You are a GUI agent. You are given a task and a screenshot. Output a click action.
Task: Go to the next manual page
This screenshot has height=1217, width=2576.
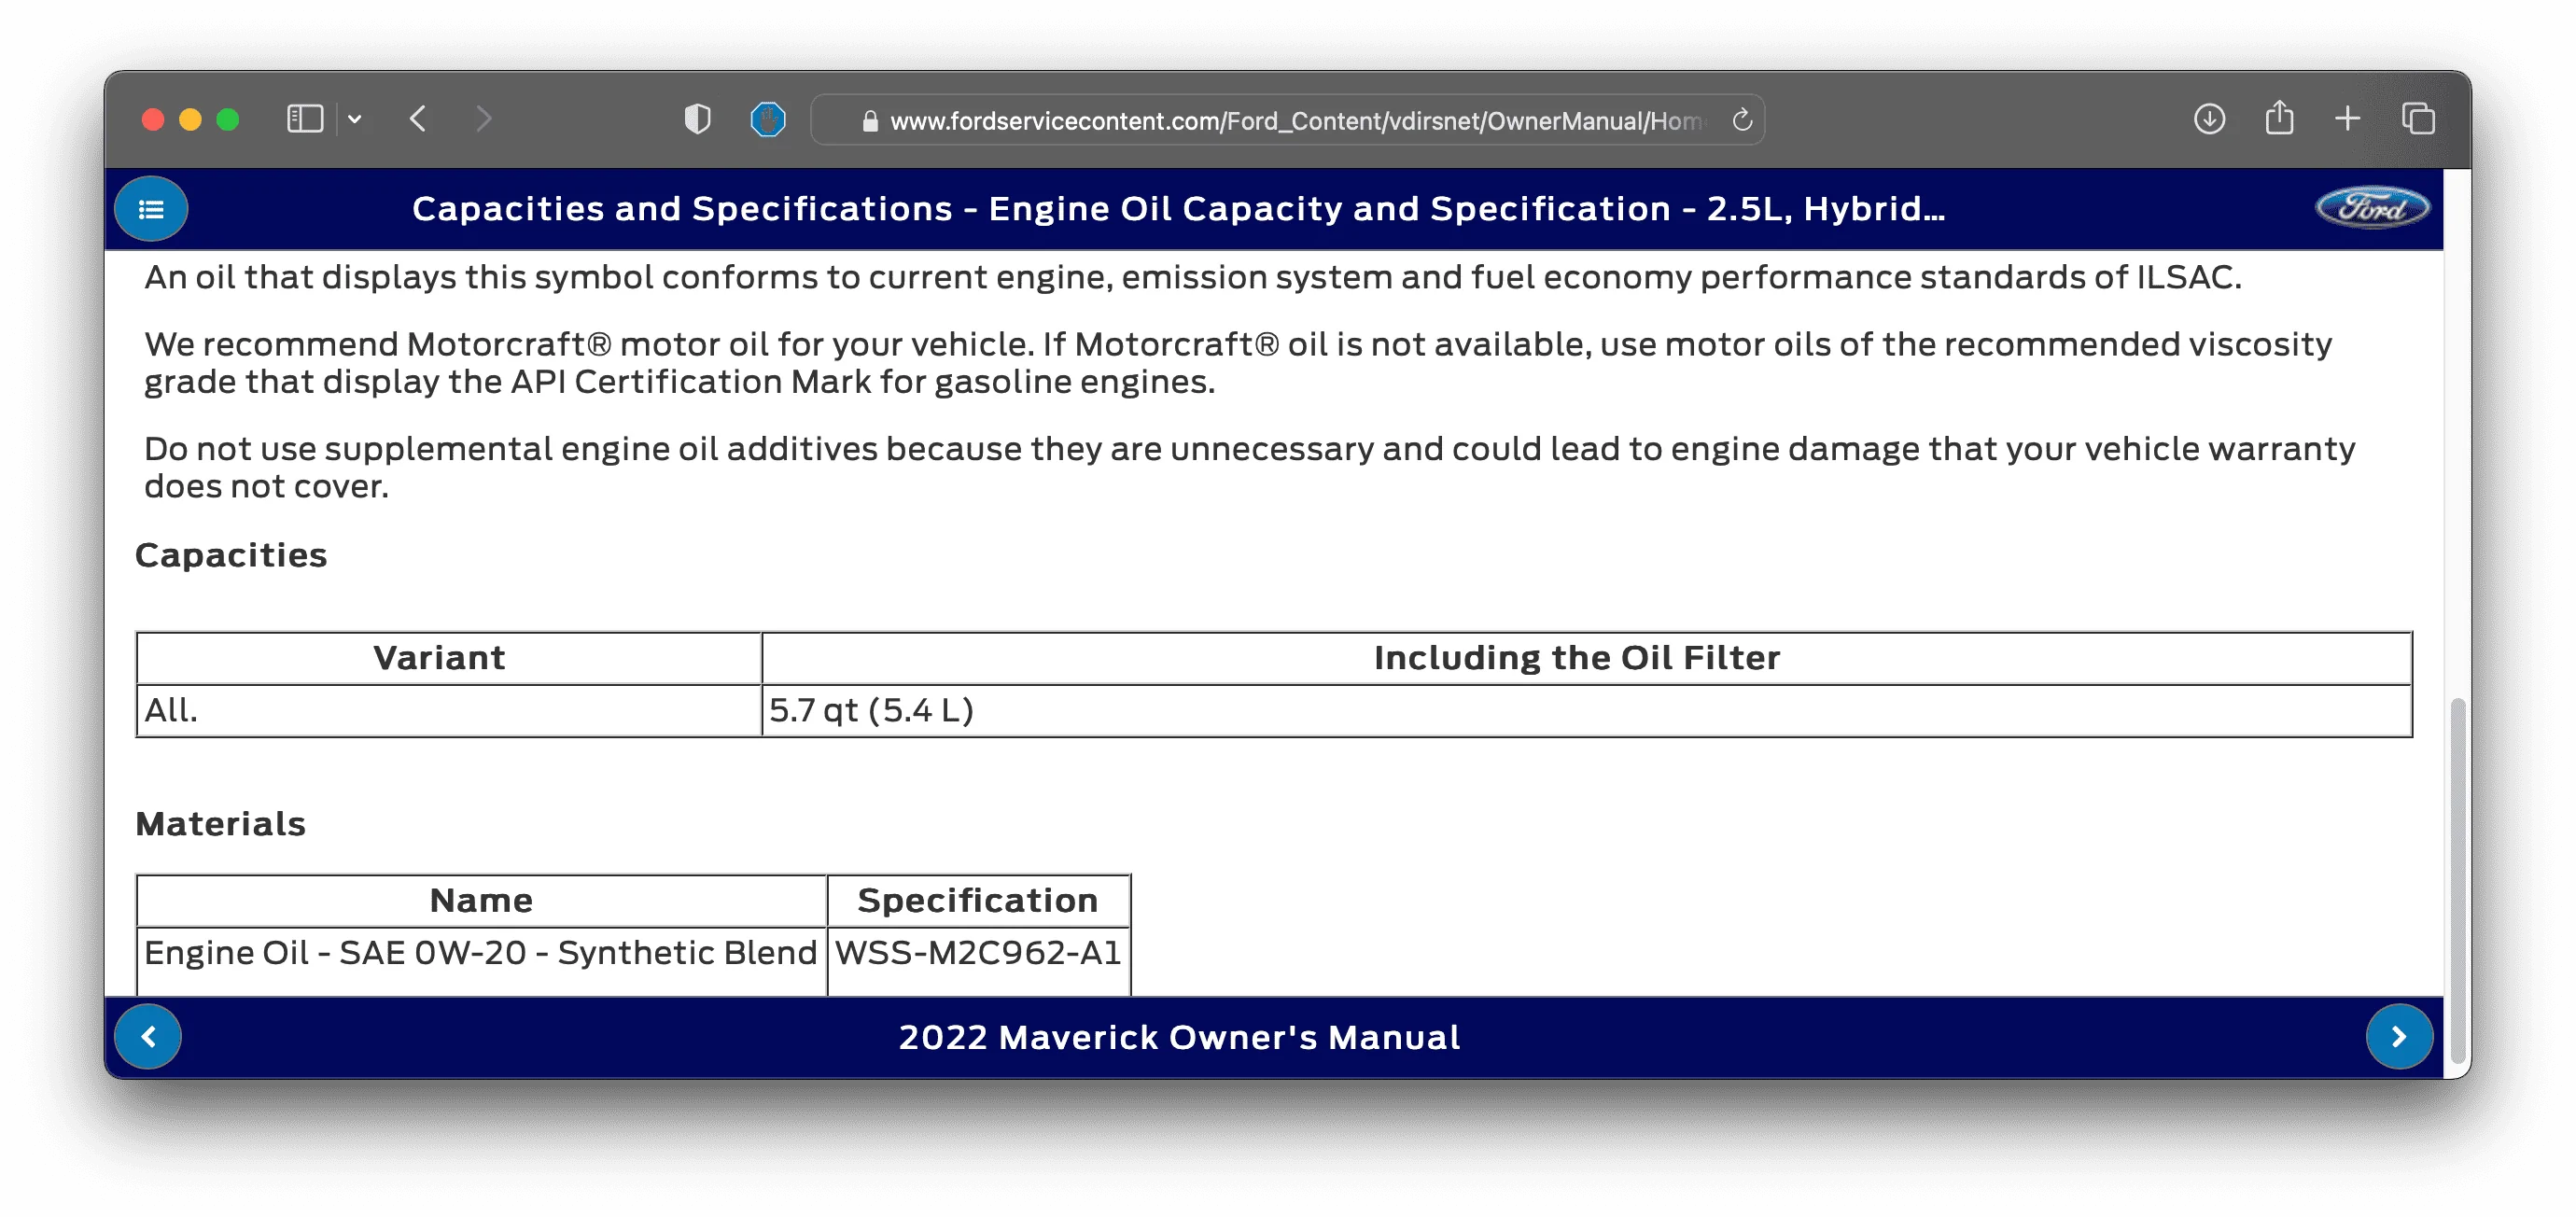tap(2399, 1037)
